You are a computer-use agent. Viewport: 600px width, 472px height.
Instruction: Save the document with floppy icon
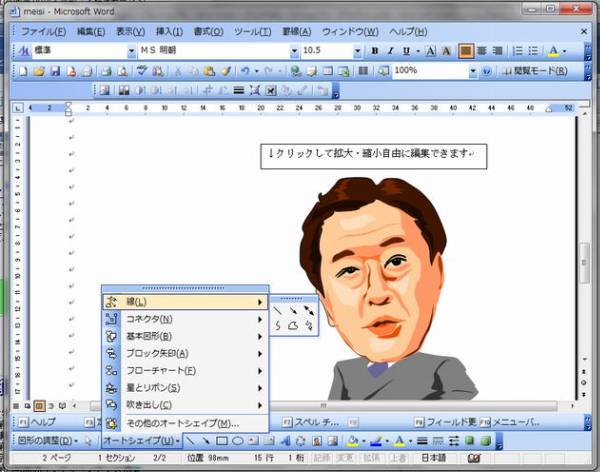[55, 71]
